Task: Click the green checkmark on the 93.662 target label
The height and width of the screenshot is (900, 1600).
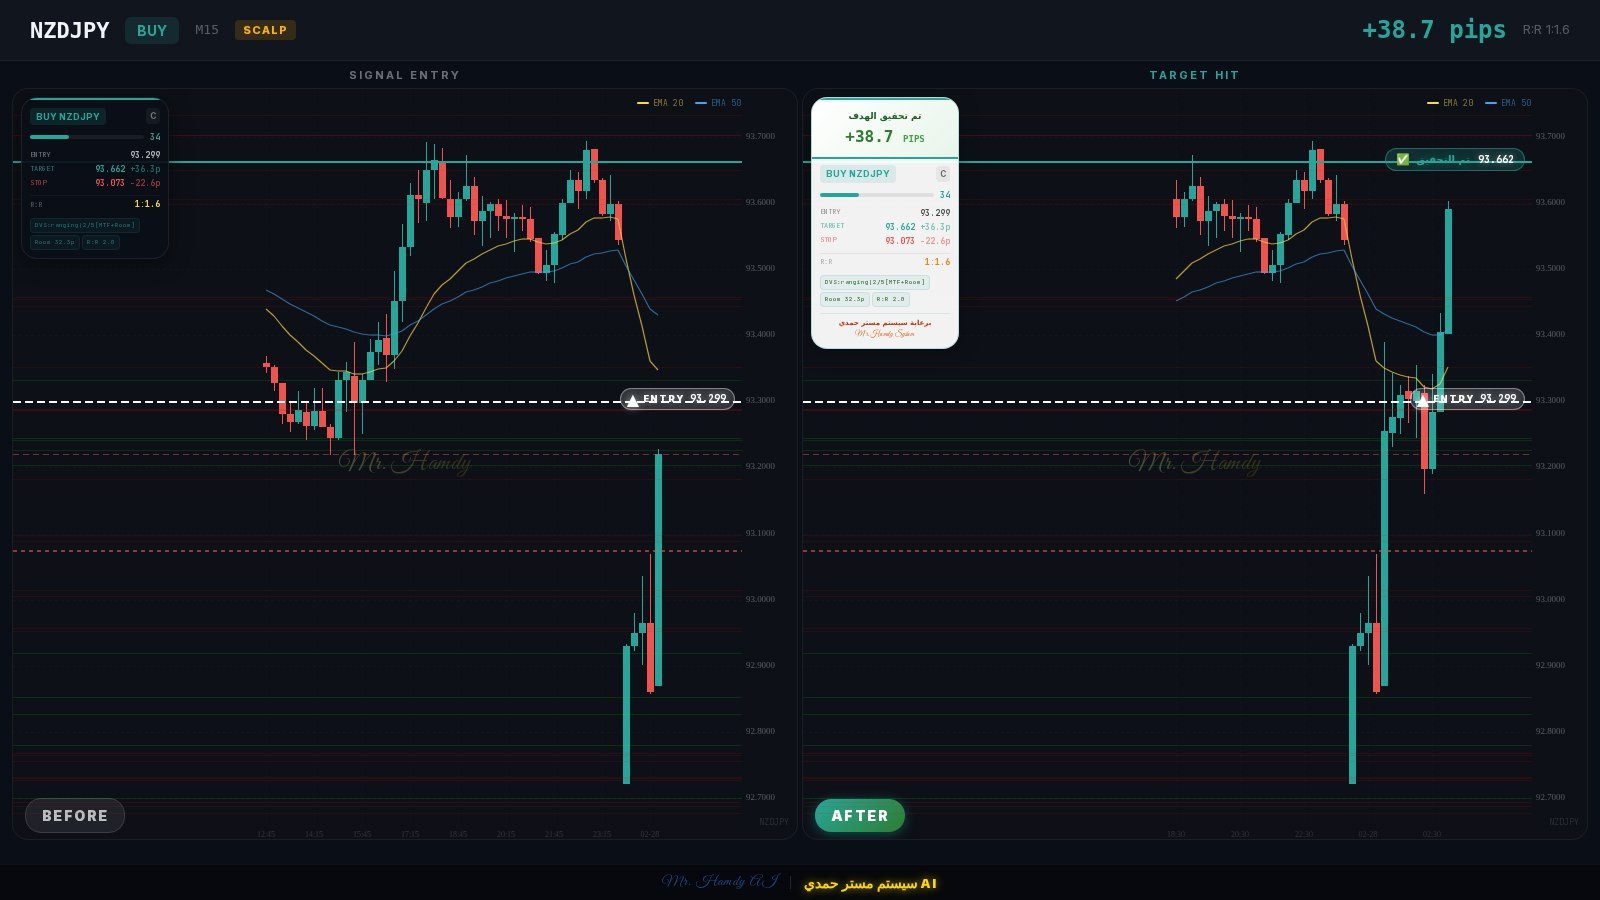Action: [x=1402, y=160]
